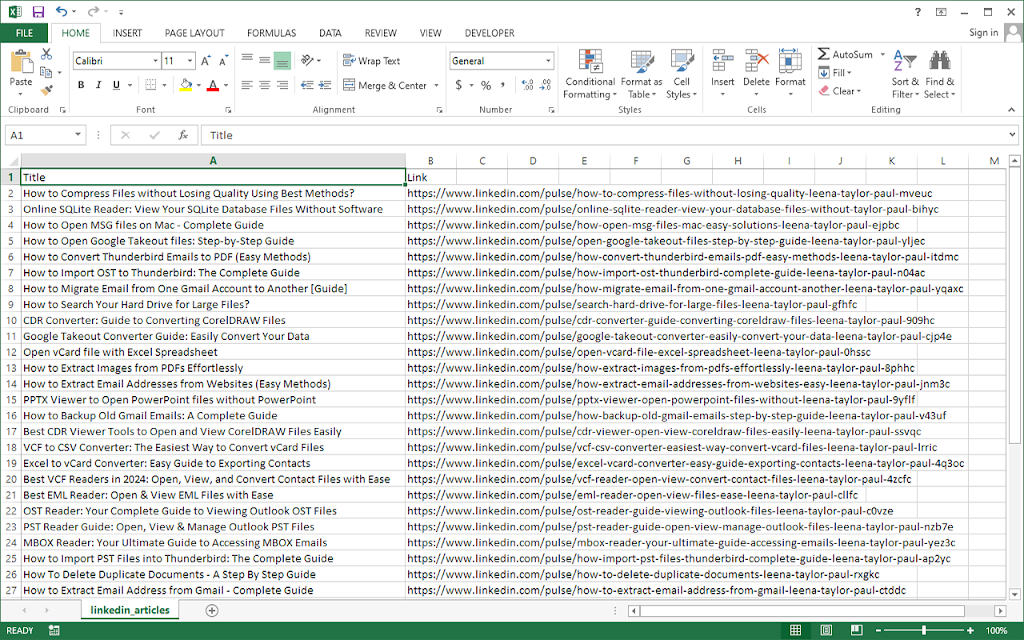This screenshot has width=1024, height=640.
Task: Decrease font size with the smaller A icon
Action: (x=223, y=61)
